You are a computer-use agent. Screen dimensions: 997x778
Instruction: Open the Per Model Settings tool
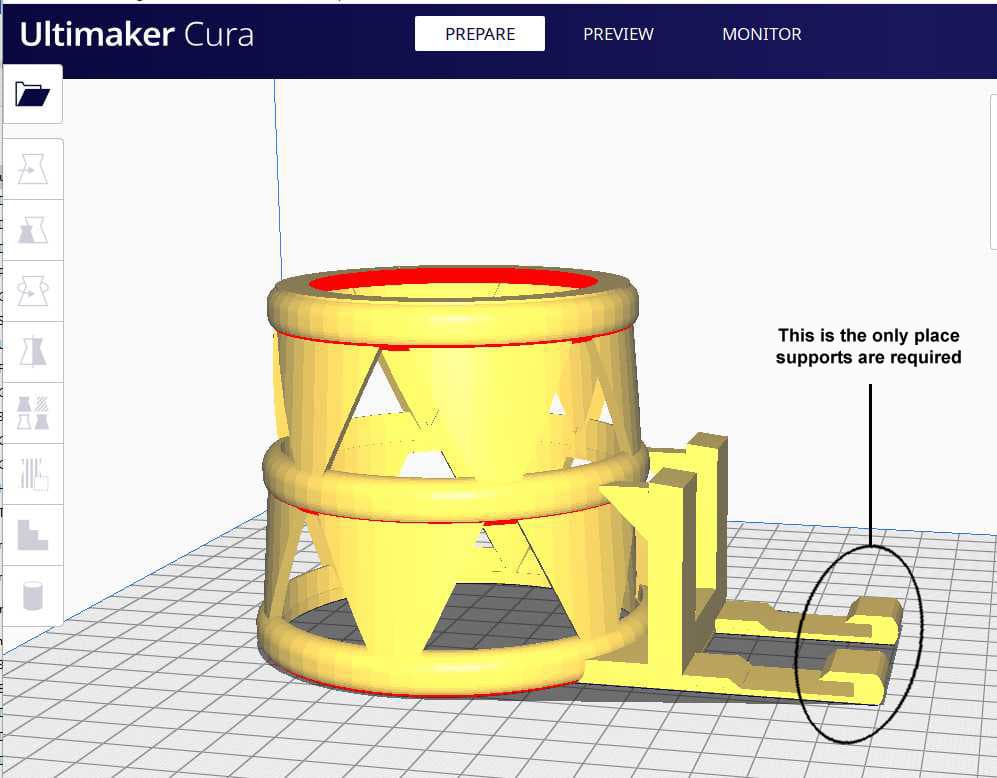point(32,413)
